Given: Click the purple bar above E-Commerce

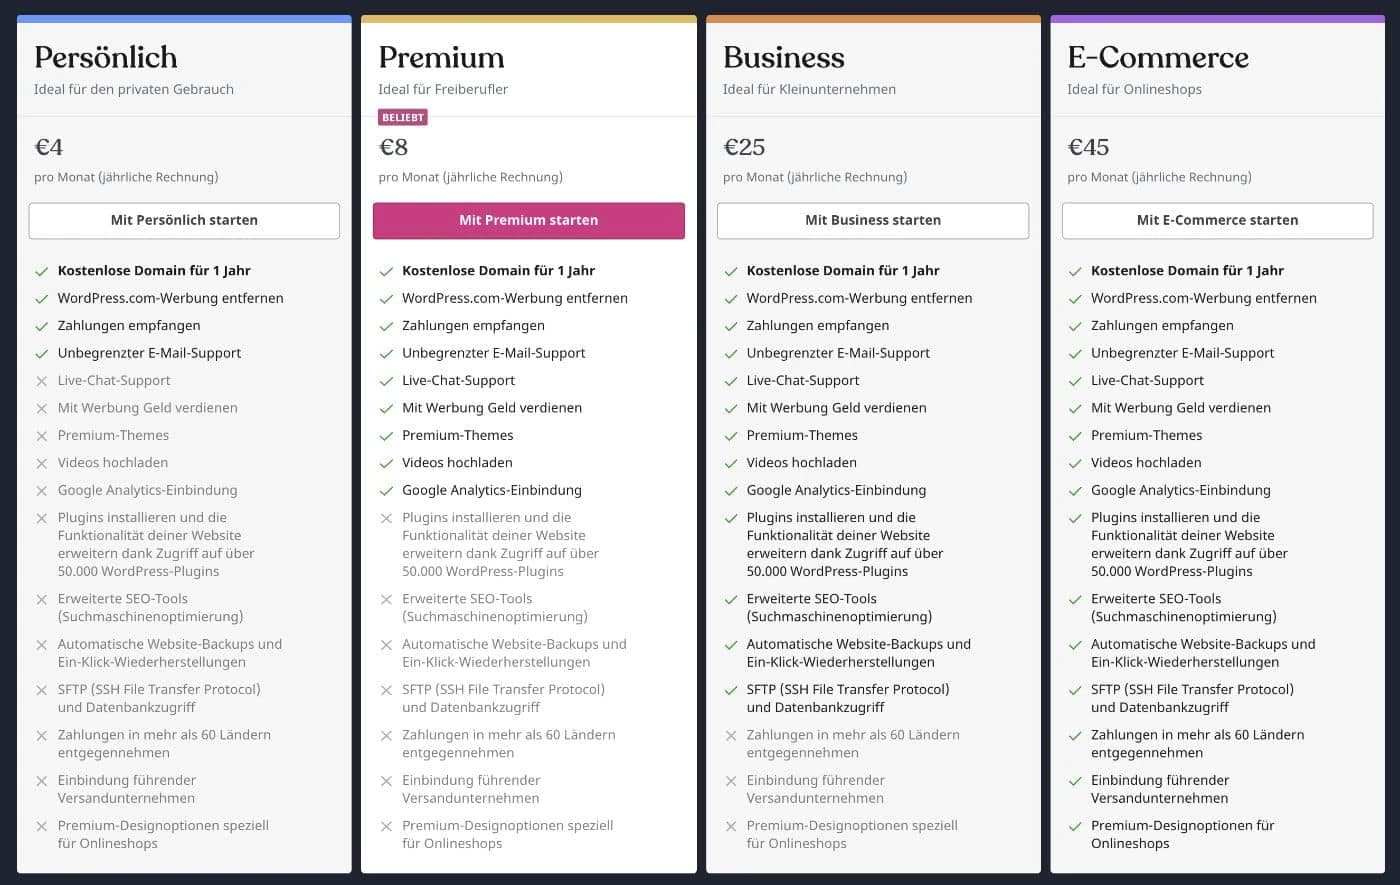Looking at the screenshot, I should (x=1217, y=17).
